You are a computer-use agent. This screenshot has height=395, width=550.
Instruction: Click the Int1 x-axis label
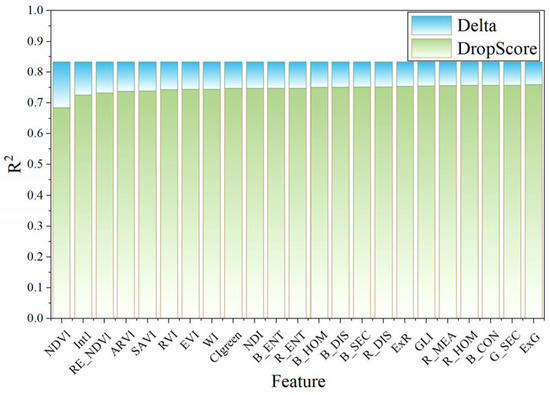click(x=83, y=339)
